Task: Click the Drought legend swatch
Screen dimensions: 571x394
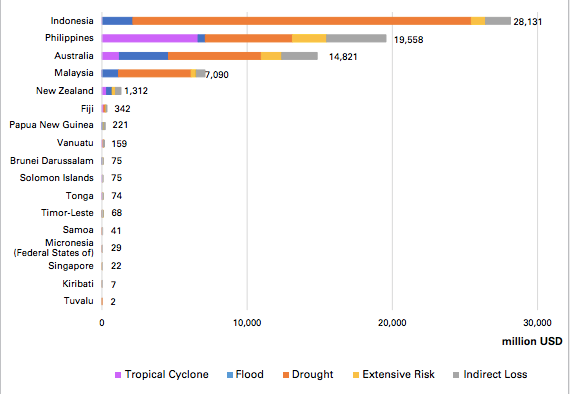Action: click(286, 375)
